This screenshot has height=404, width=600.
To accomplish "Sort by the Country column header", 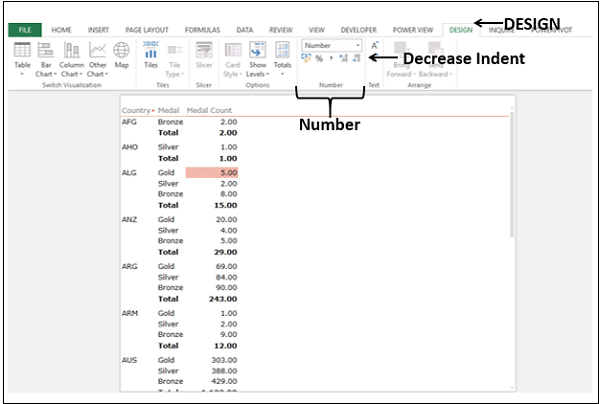I will click(135, 110).
